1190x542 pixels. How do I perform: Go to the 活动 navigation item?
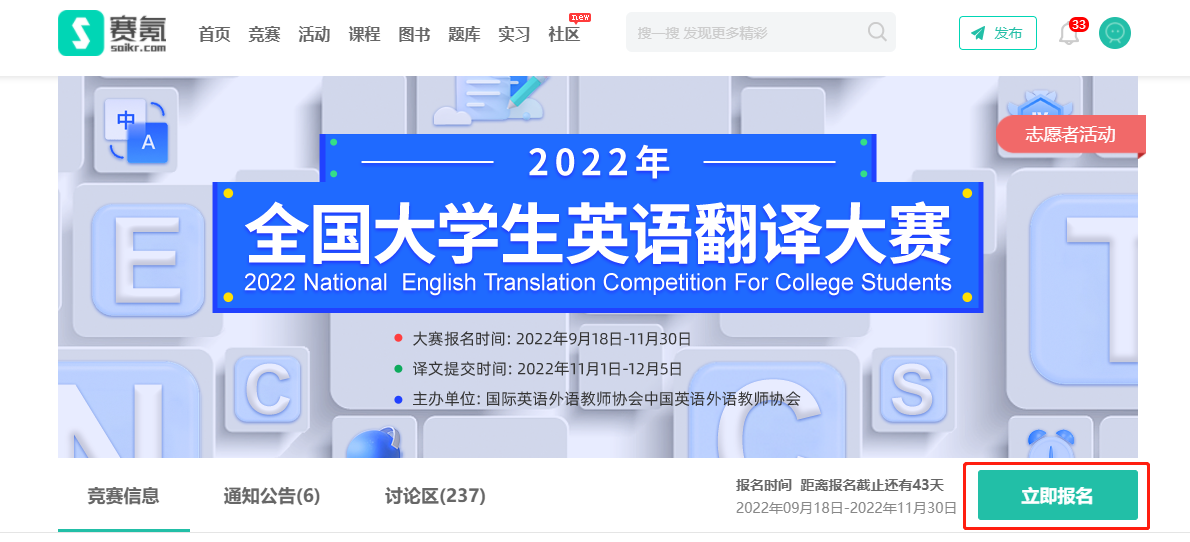[x=314, y=34]
